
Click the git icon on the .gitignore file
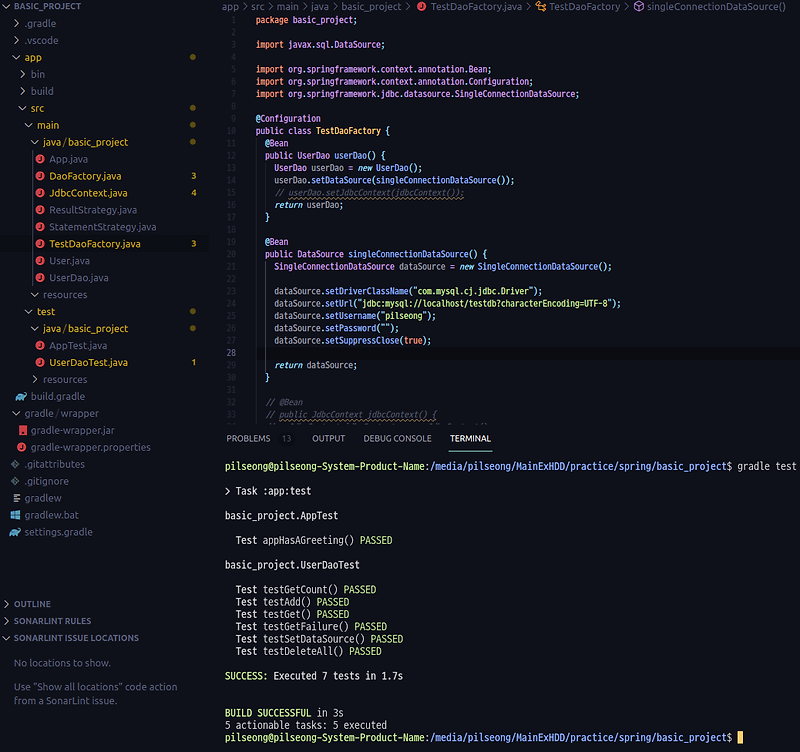[x=17, y=481]
